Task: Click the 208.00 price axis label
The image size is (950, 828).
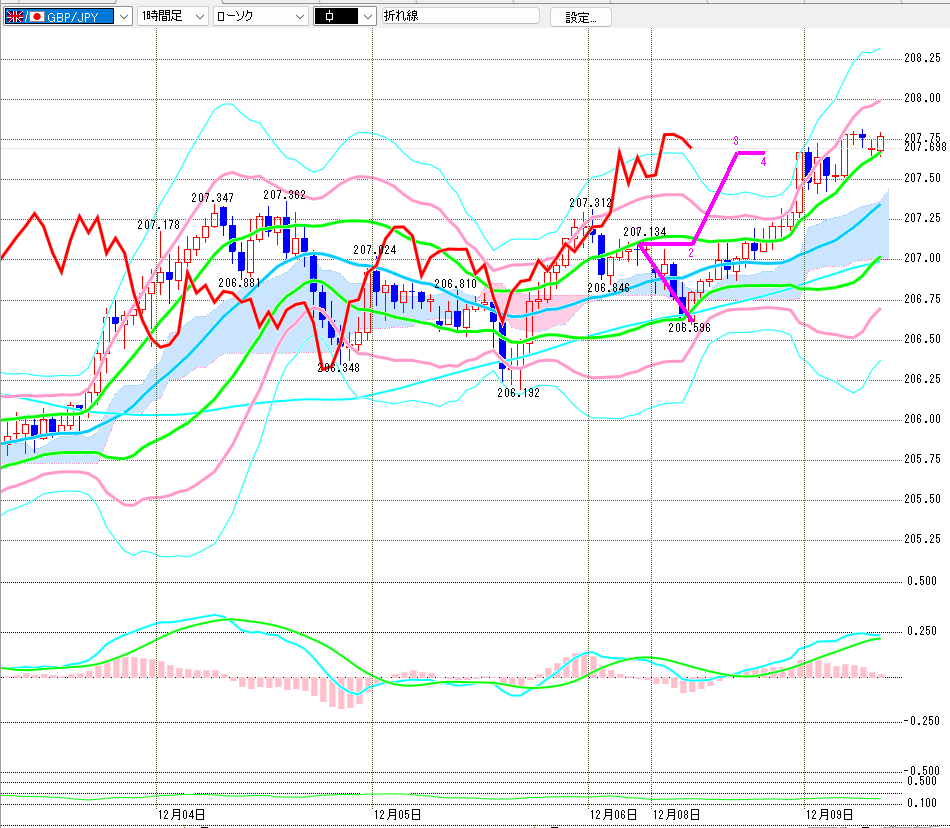Action: [922, 98]
